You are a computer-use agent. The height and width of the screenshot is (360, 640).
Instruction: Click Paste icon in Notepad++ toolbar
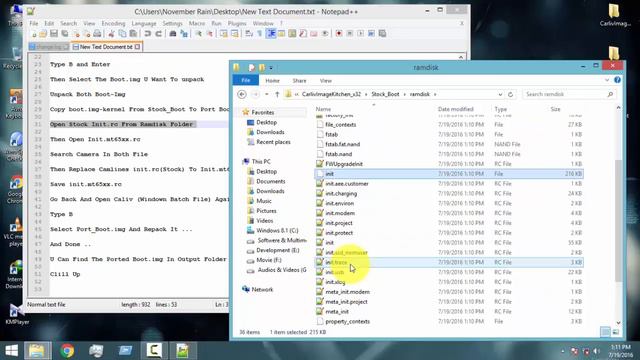tap(133, 33)
